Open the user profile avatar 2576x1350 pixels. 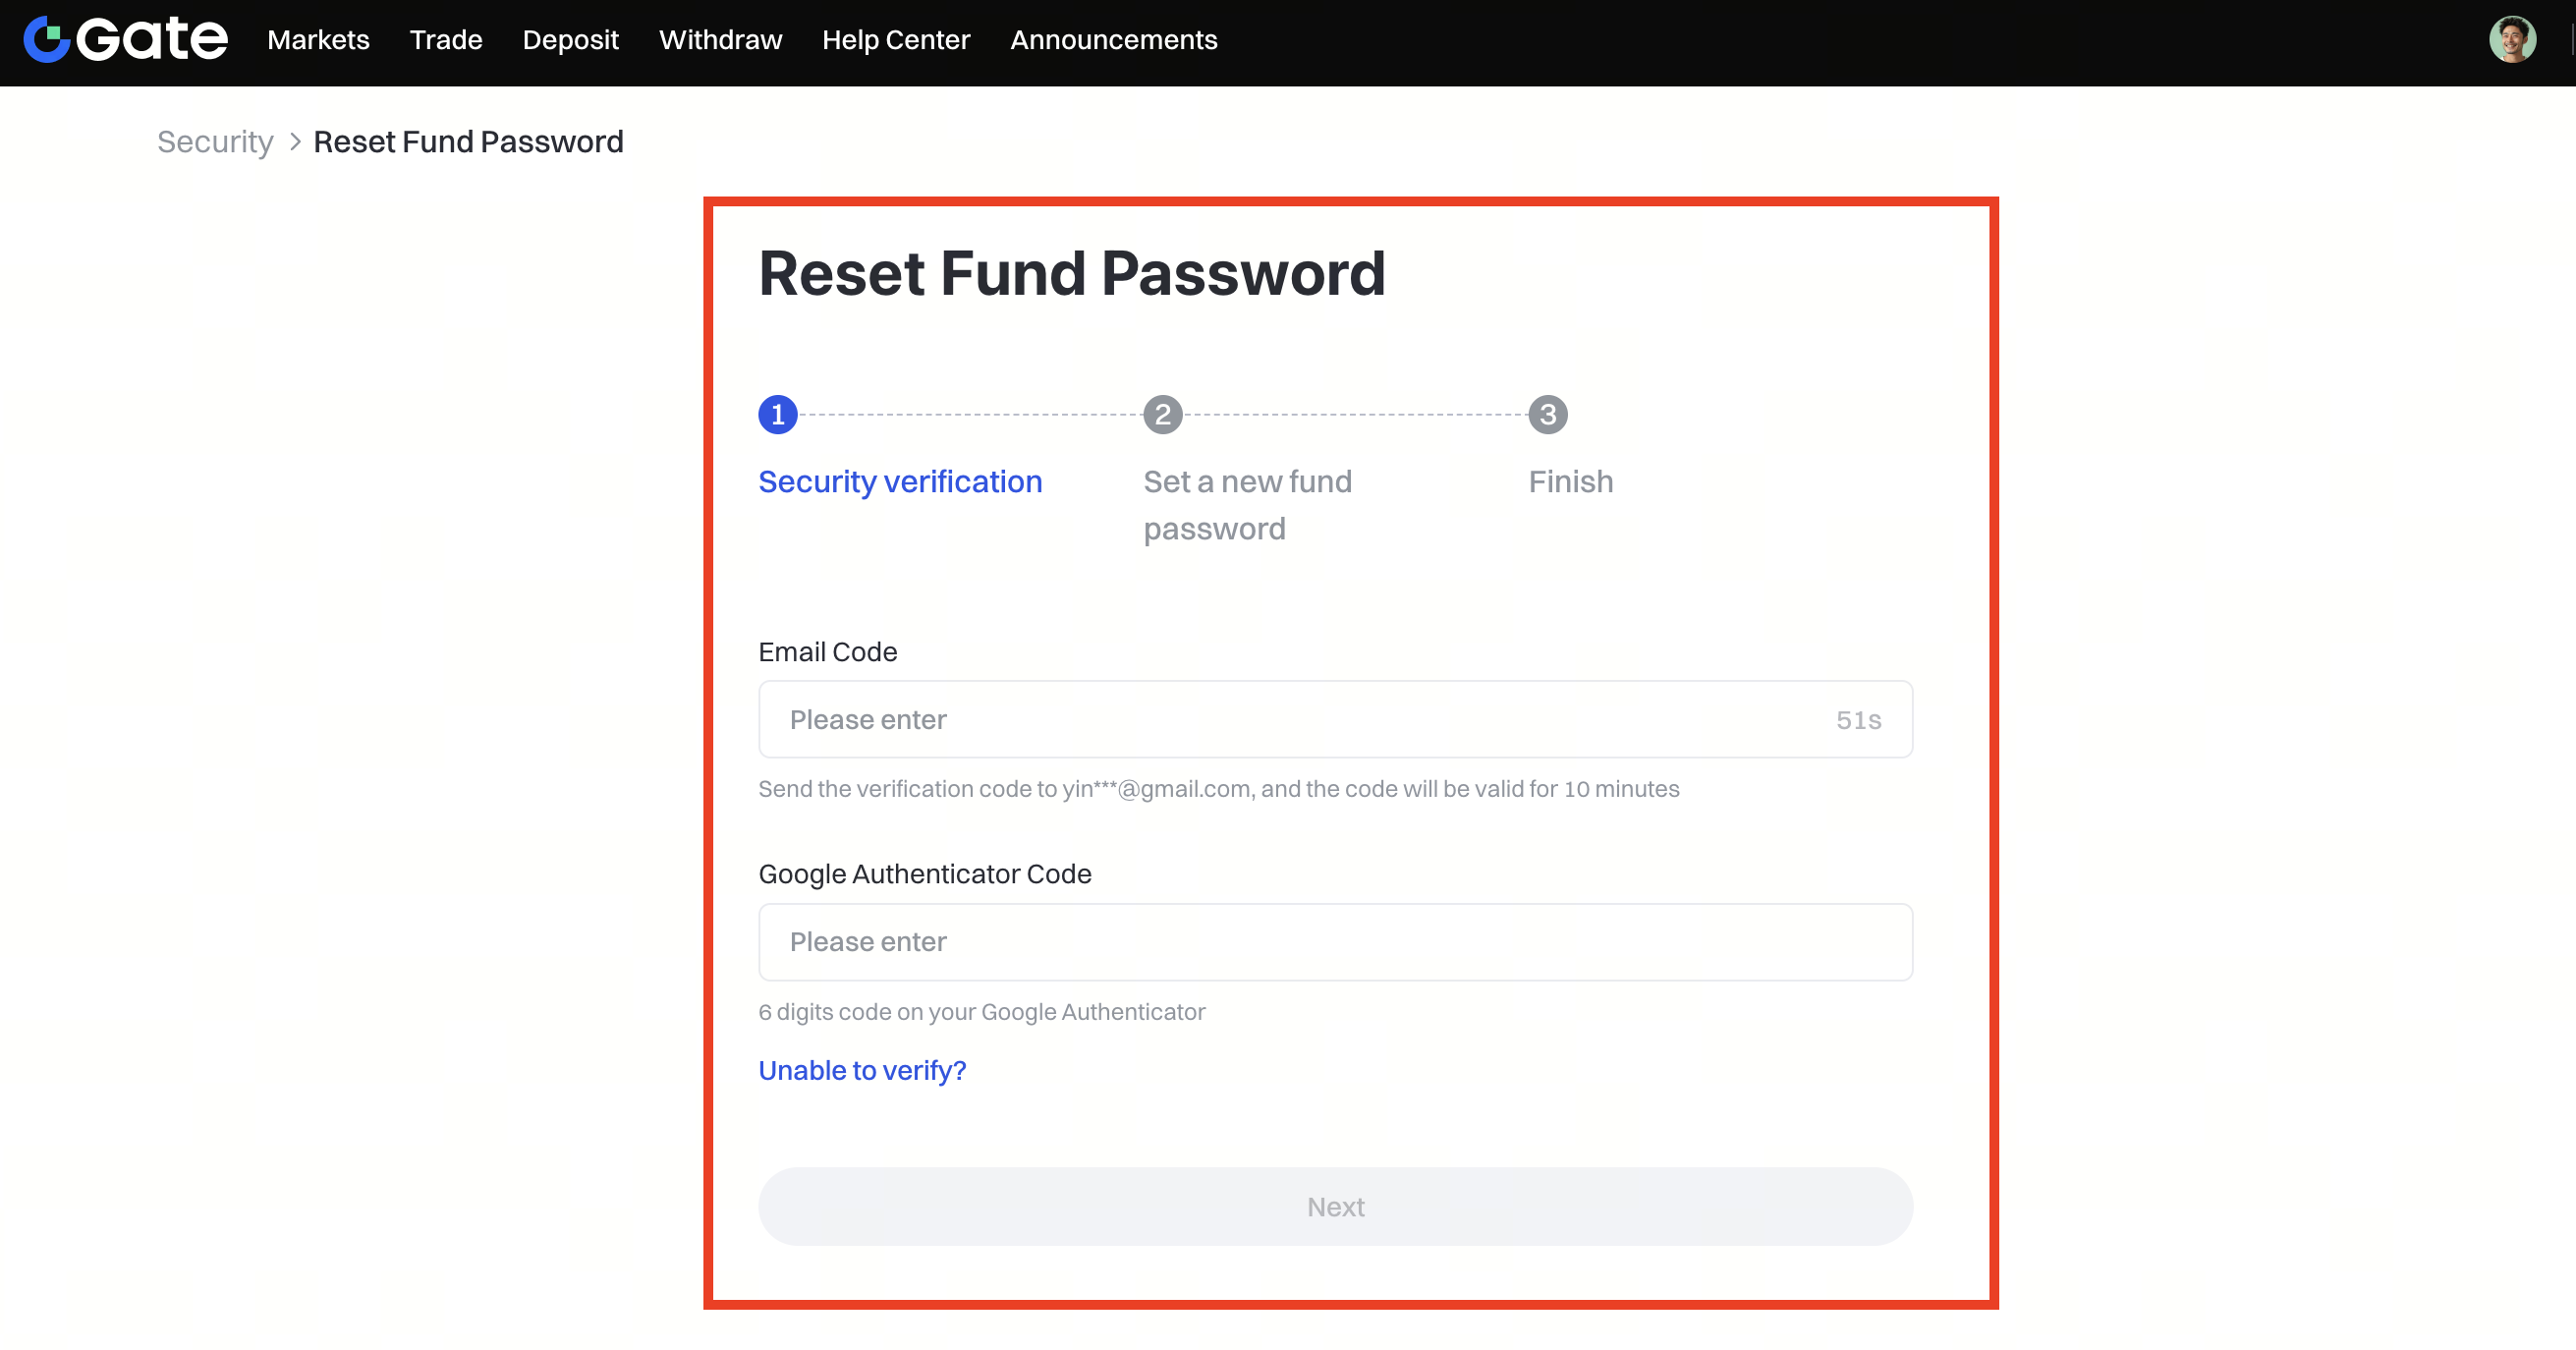(2511, 40)
